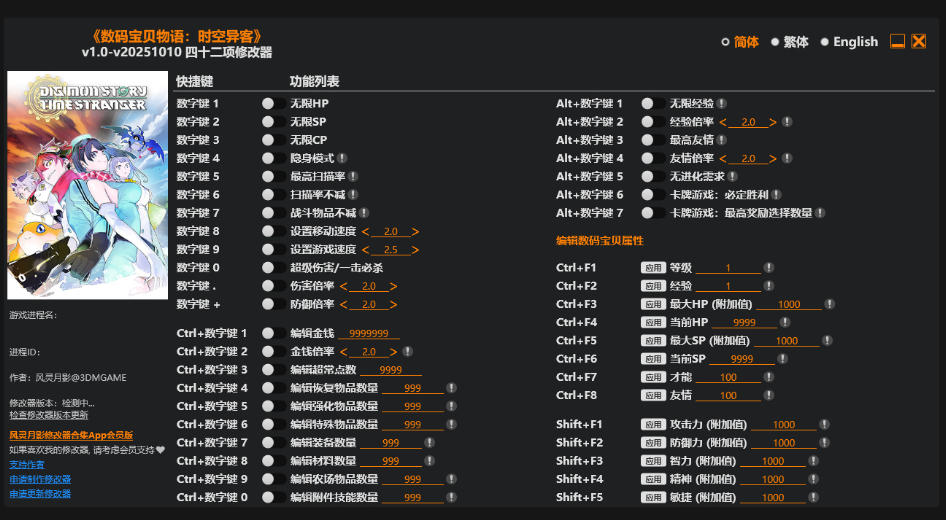
Task: Increase 防御倍率 value with right arrow
Action: click(x=393, y=304)
